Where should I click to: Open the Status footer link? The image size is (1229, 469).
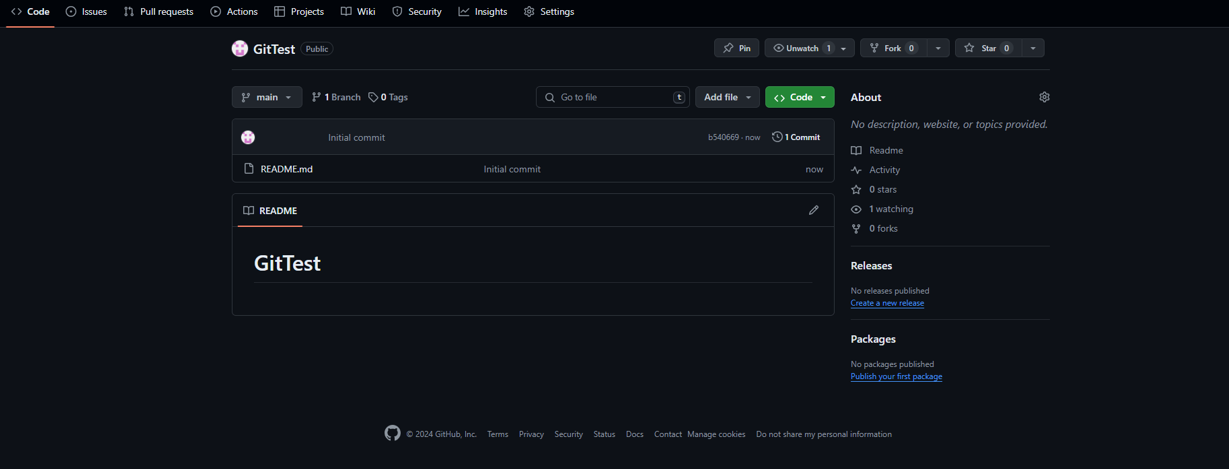point(604,434)
